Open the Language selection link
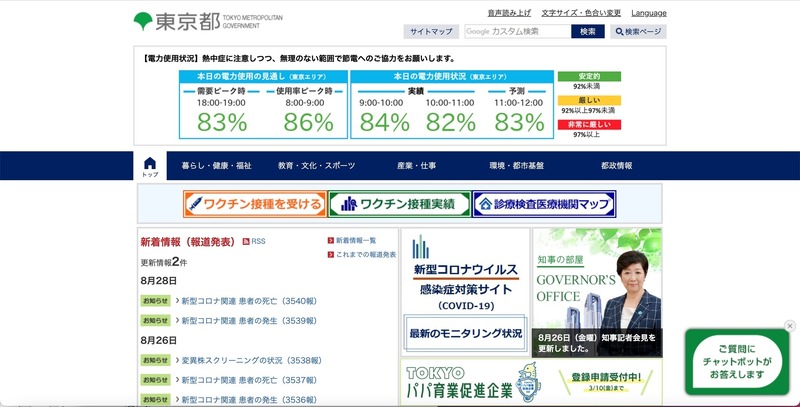 click(649, 13)
